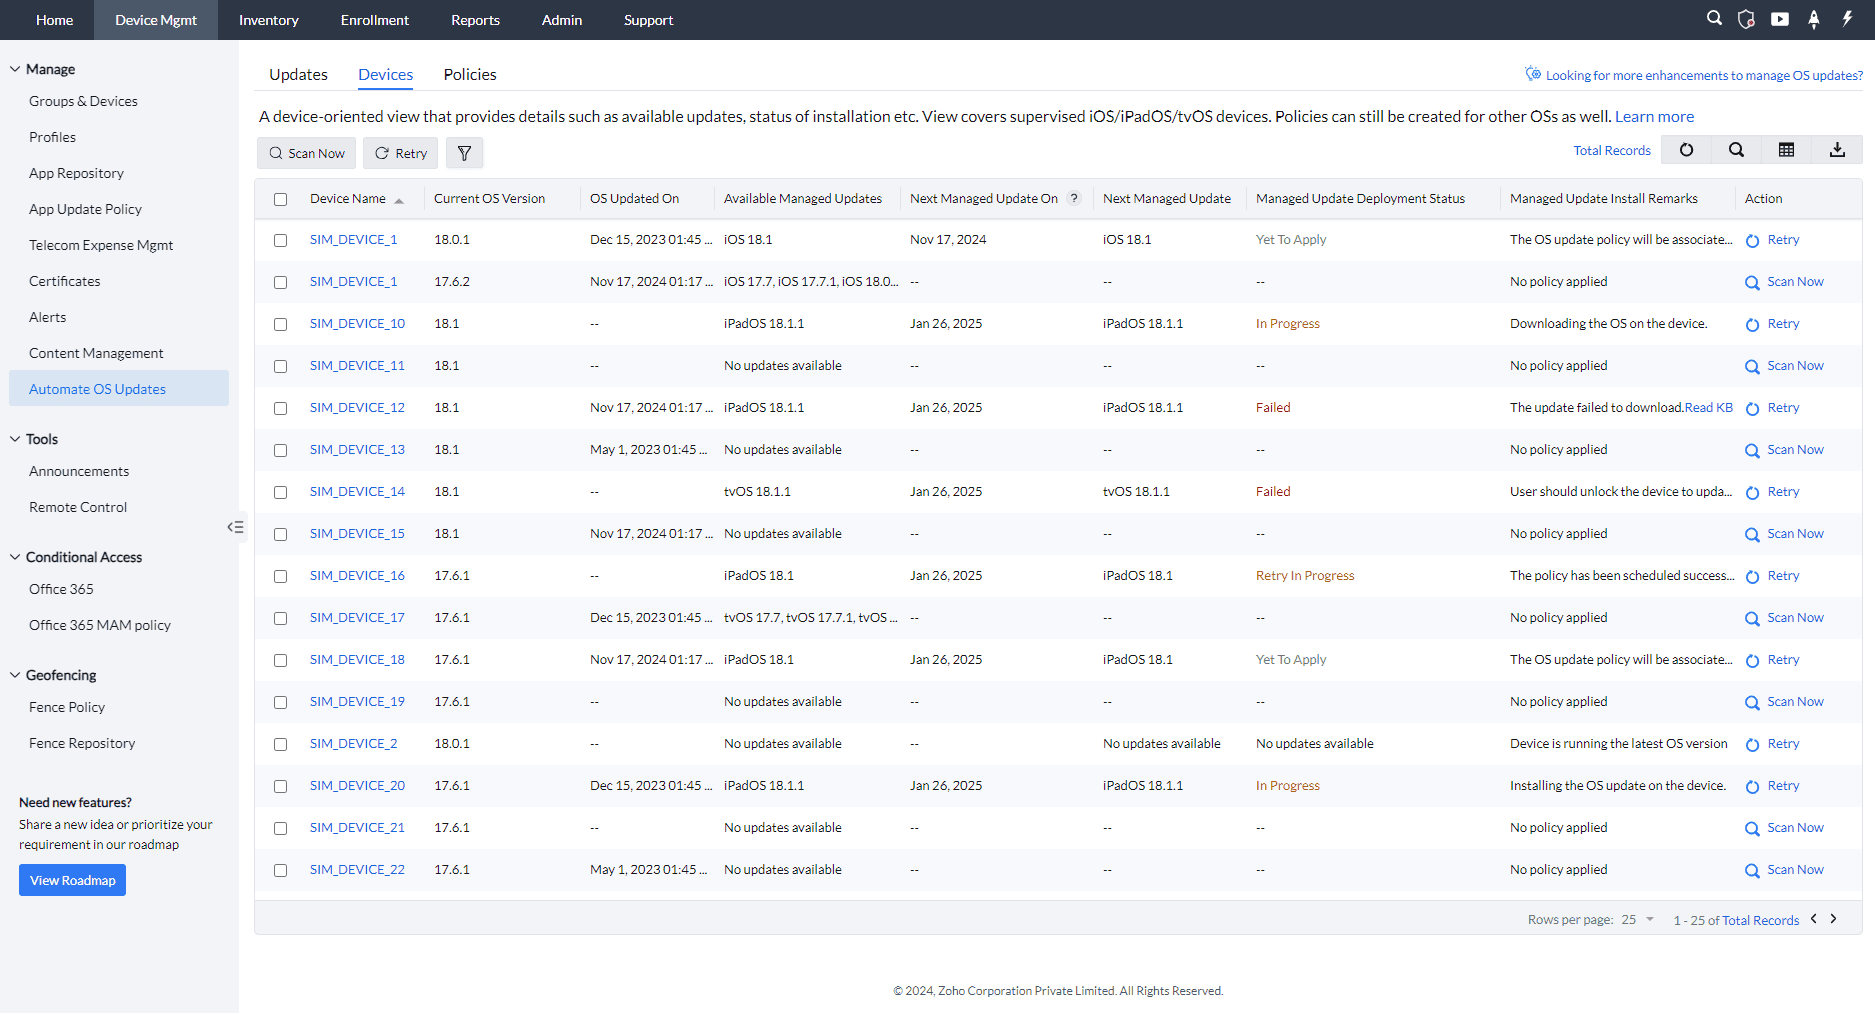This screenshot has height=1014, width=1875.
Task: Click the Retry toolbar button
Action: (x=400, y=153)
